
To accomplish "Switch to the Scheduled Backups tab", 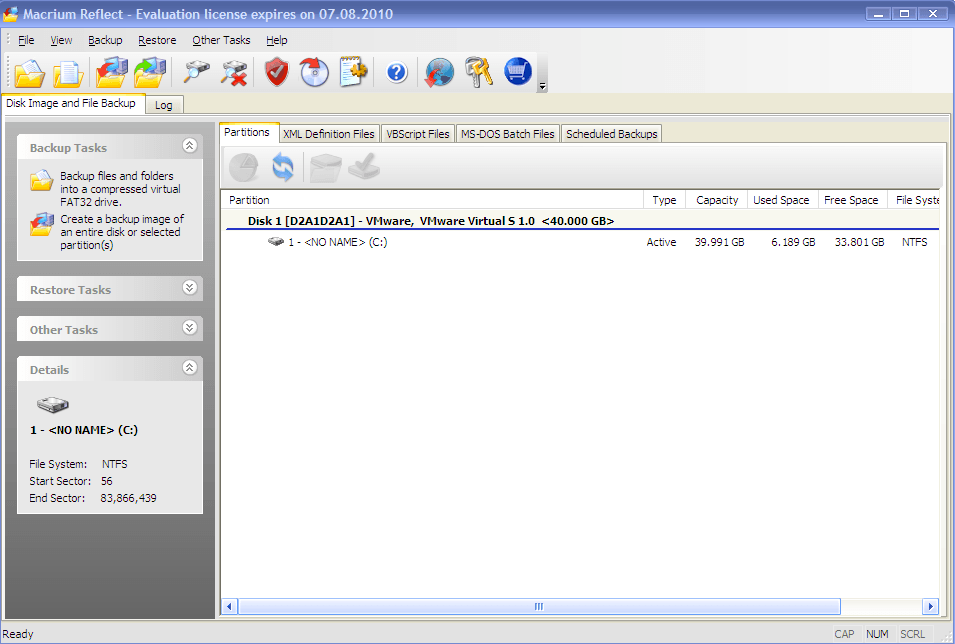I will tap(611, 132).
